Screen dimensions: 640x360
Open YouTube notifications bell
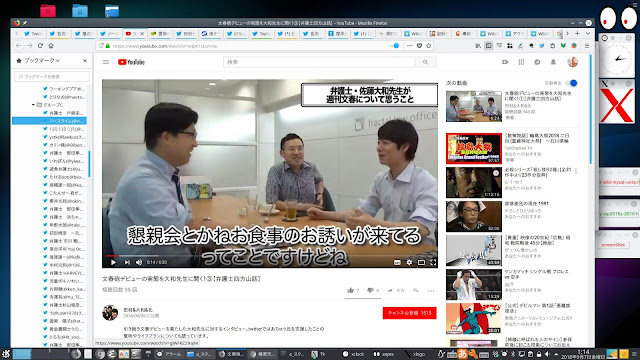[553, 62]
